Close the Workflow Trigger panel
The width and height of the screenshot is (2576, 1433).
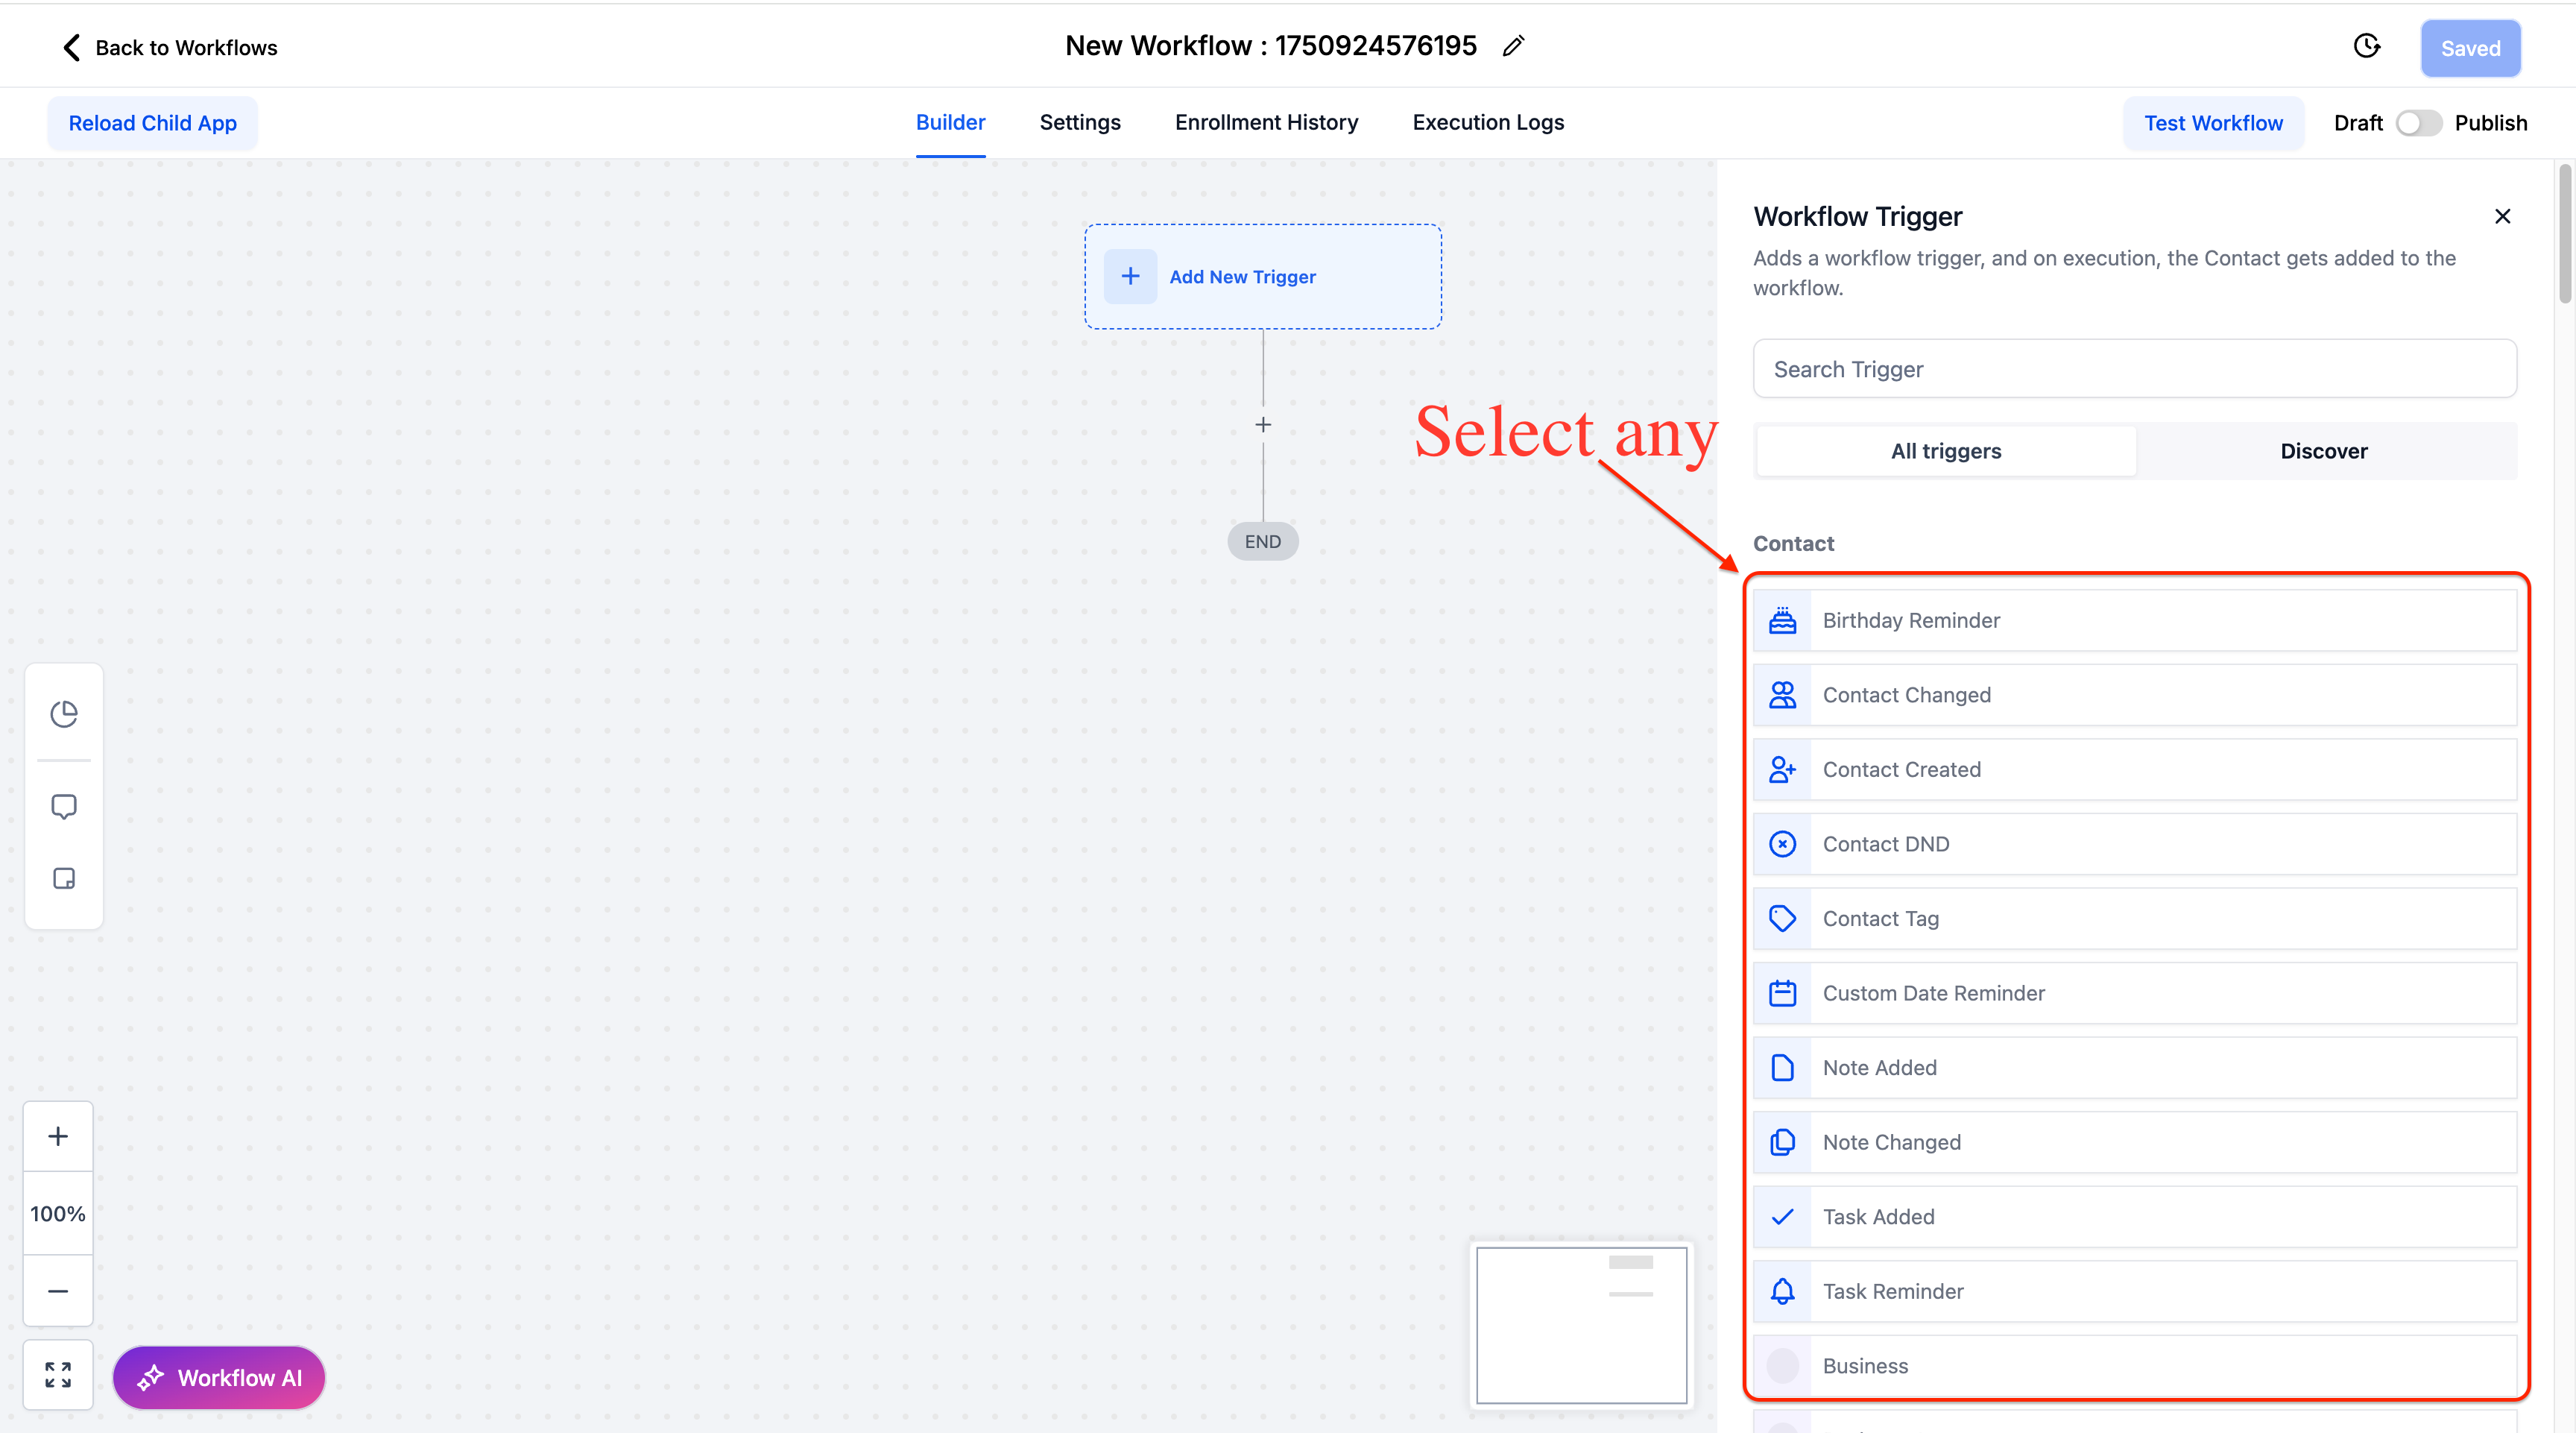pos(2502,216)
